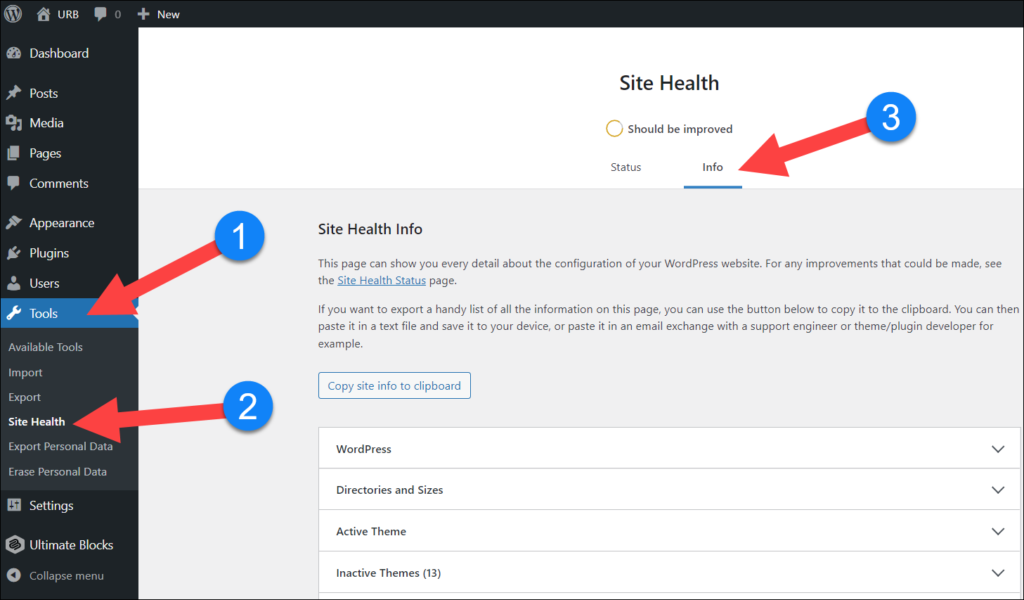
Task: Click the Ultimate Blocks logo icon
Action: click(x=14, y=545)
